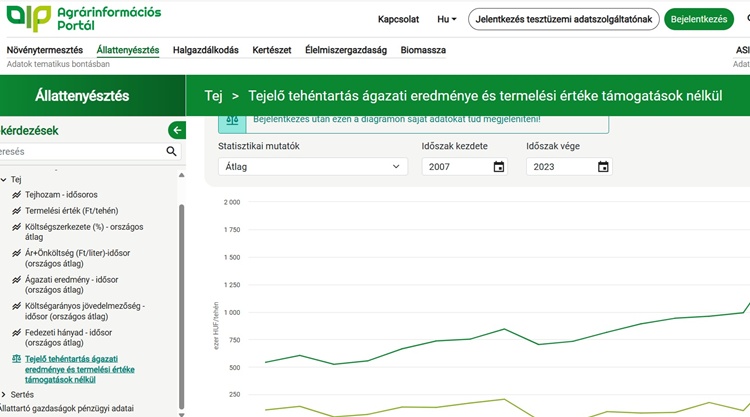
Task: Open the calendar picker for Időszak kezdete
Action: click(x=499, y=167)
